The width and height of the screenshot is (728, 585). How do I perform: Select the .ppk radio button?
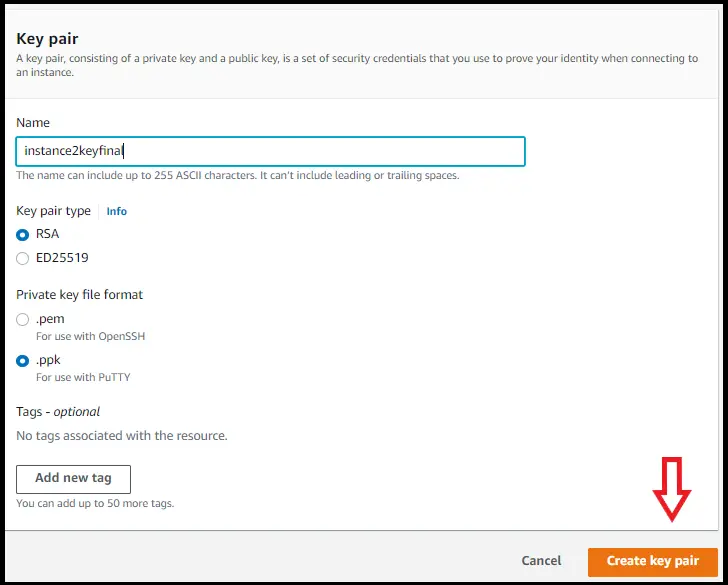[22, 361]
